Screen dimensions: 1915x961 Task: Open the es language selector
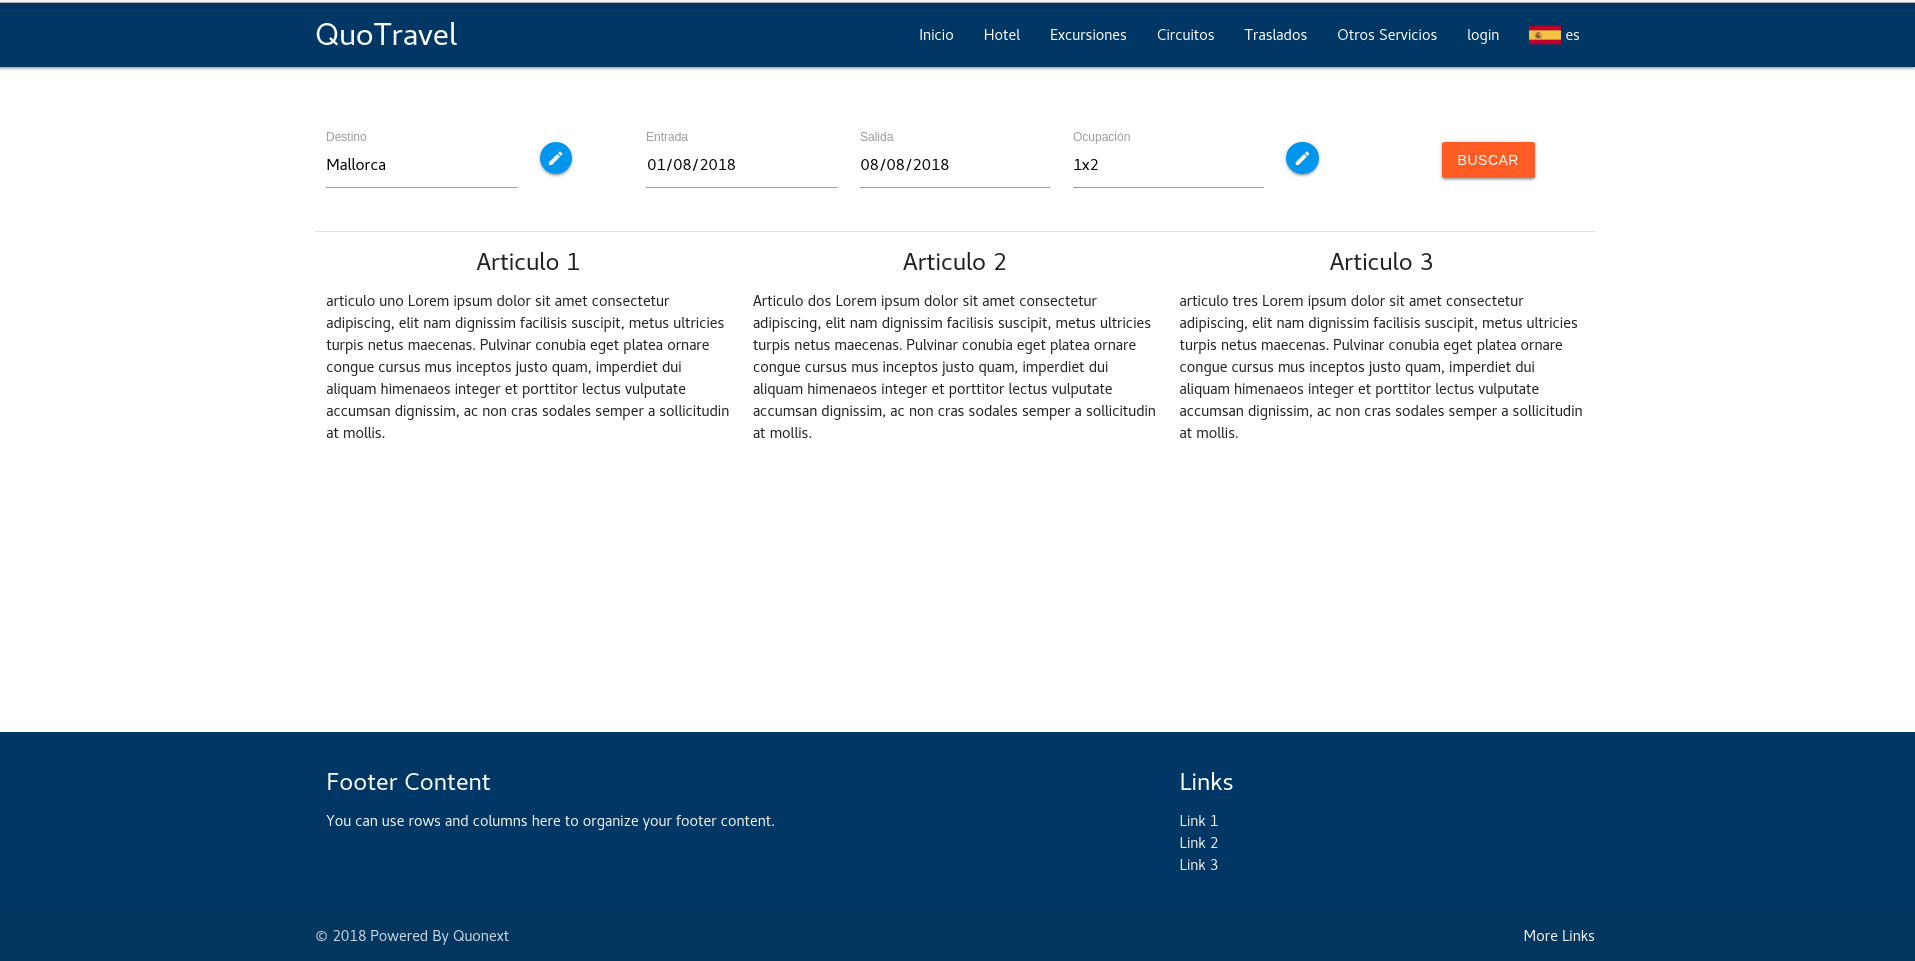click(1554, 35)
